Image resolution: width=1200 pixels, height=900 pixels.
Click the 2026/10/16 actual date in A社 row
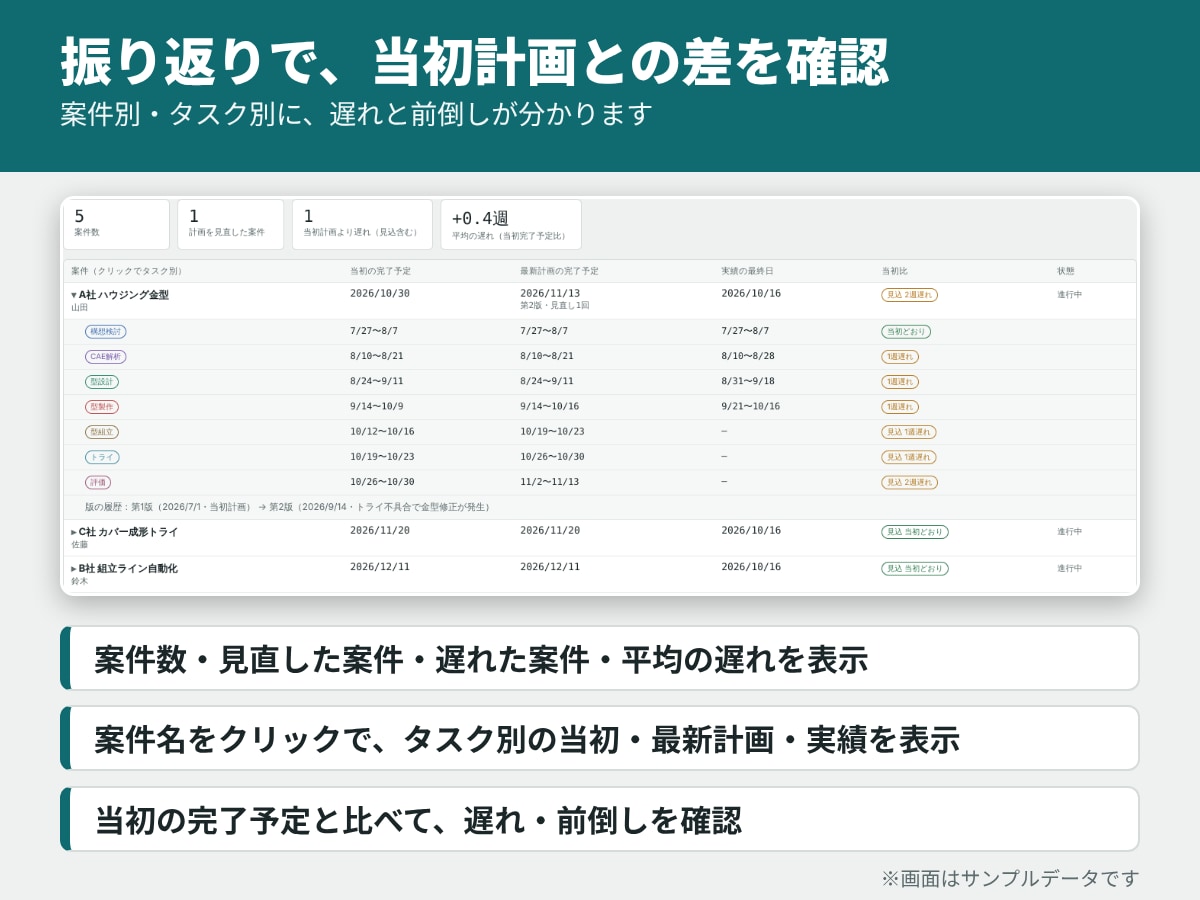point(752,294)
